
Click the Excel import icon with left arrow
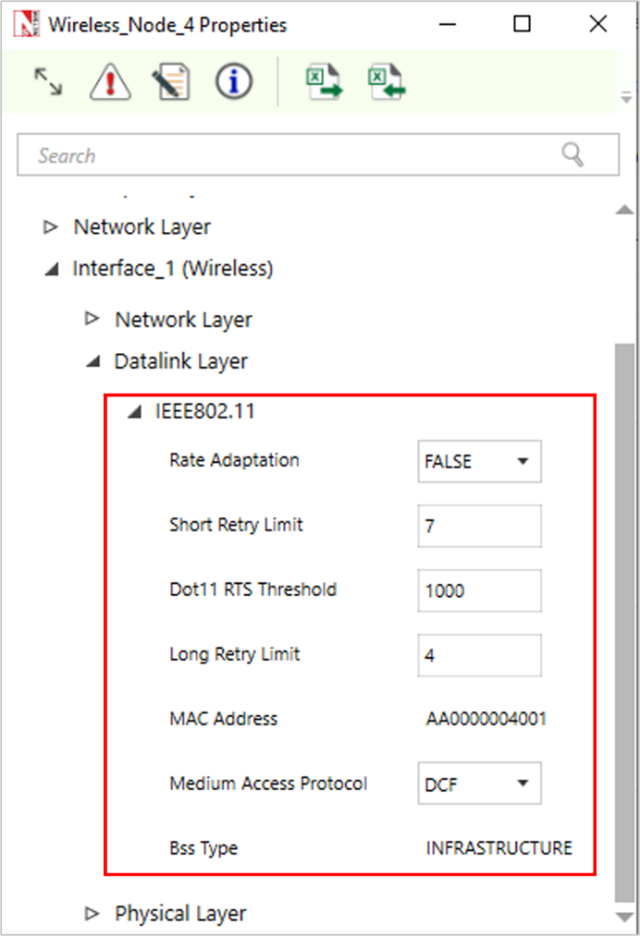tap(384, 82)
